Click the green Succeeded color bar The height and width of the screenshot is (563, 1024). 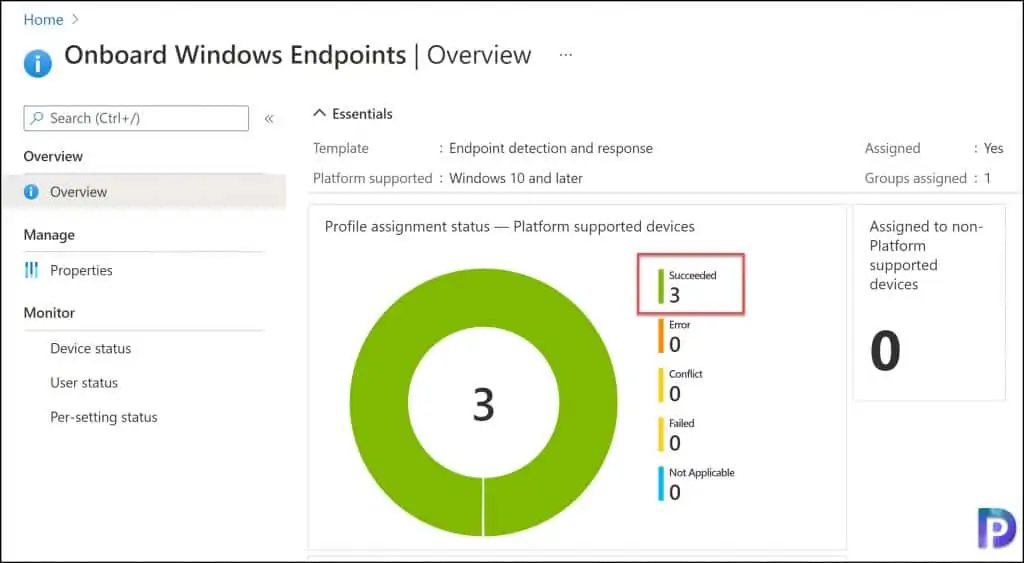click(661, 287)
